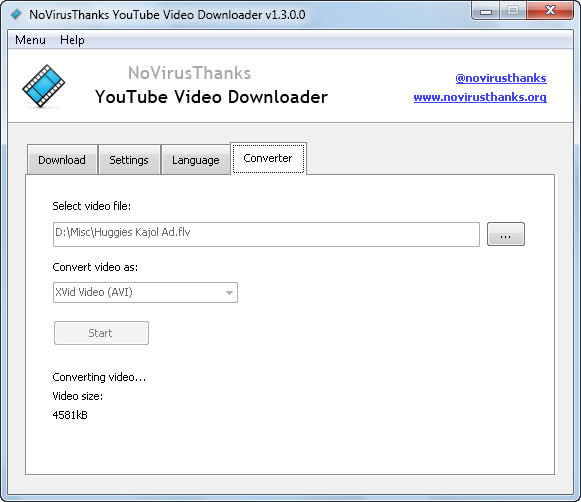This screenshot has height=502, width=581.
Task: Click the video file path field
Action: coord(266,234)
